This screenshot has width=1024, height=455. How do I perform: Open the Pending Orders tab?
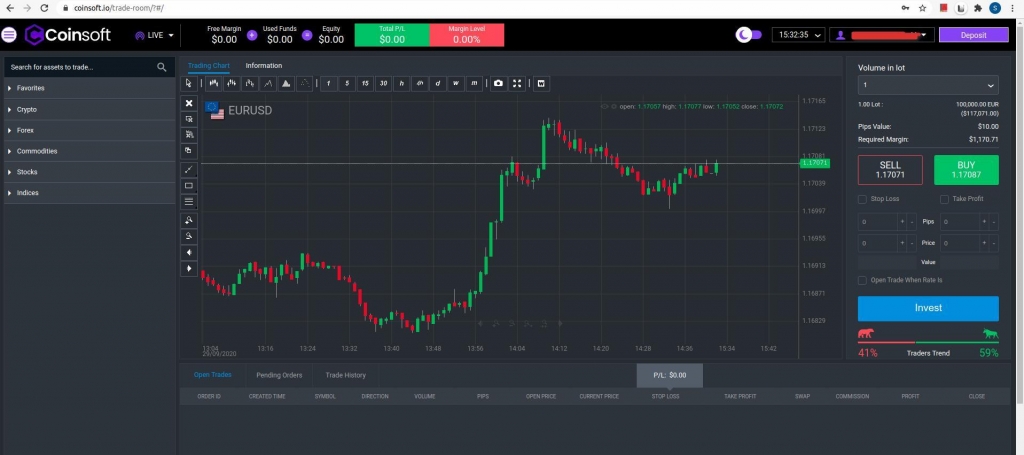pos(279,375)
